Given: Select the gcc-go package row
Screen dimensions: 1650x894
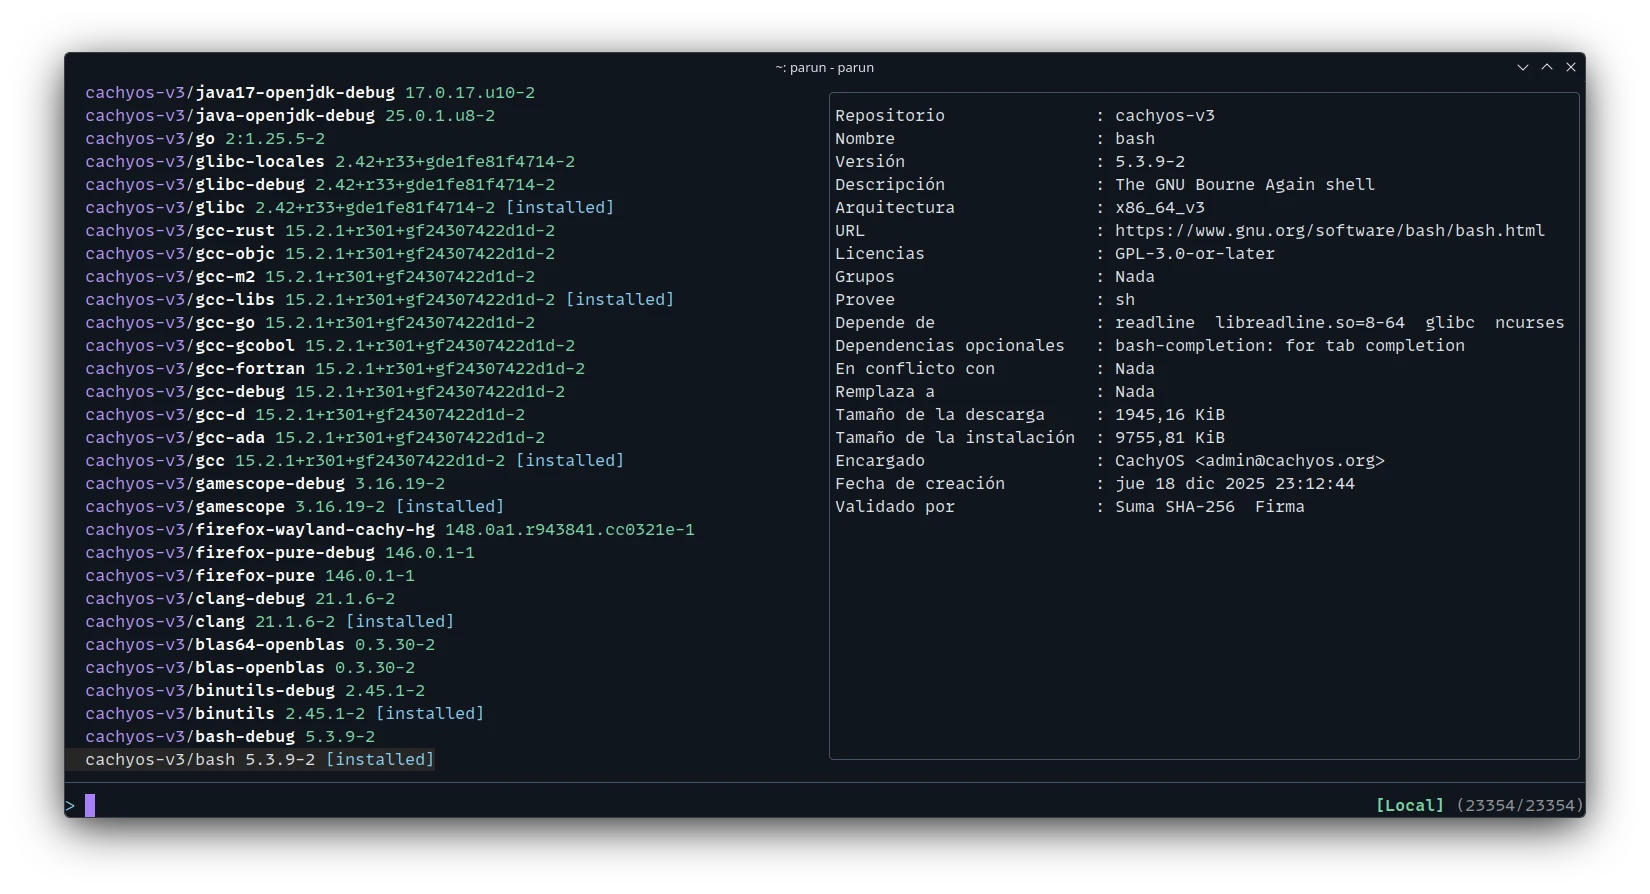Looking at the screenshot, I should tap(310, 323).
